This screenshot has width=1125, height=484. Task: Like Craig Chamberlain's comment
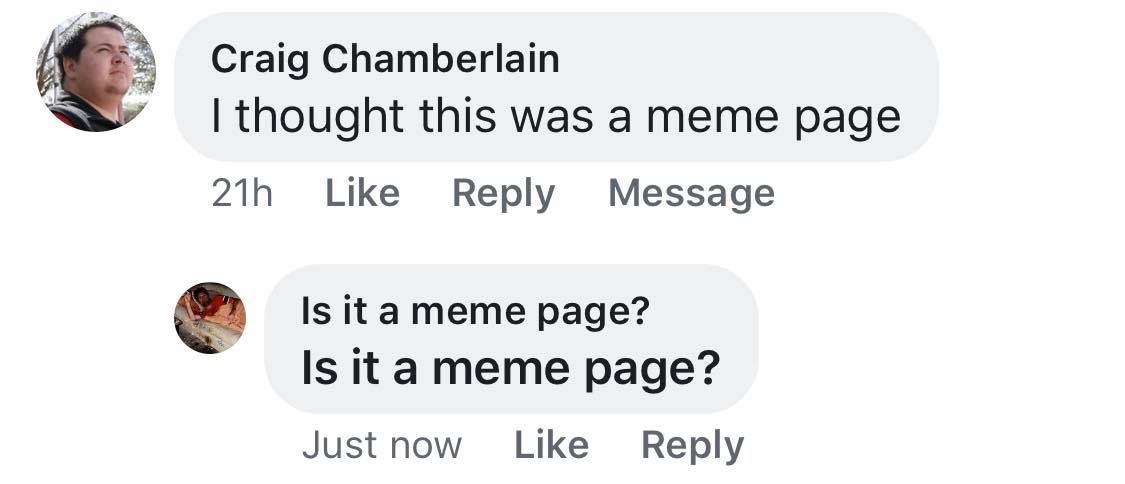coord(362,193)
